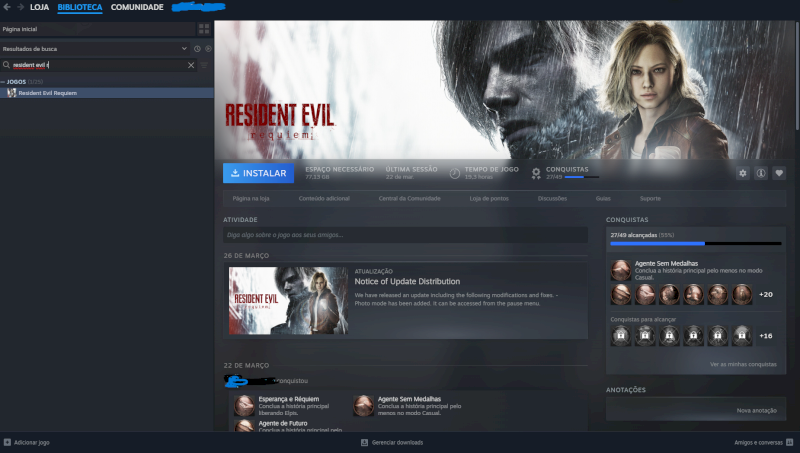Screen dimensions: 800x453
Task: Open the Loja de pontos tab
Action: [x=489, y=198]
